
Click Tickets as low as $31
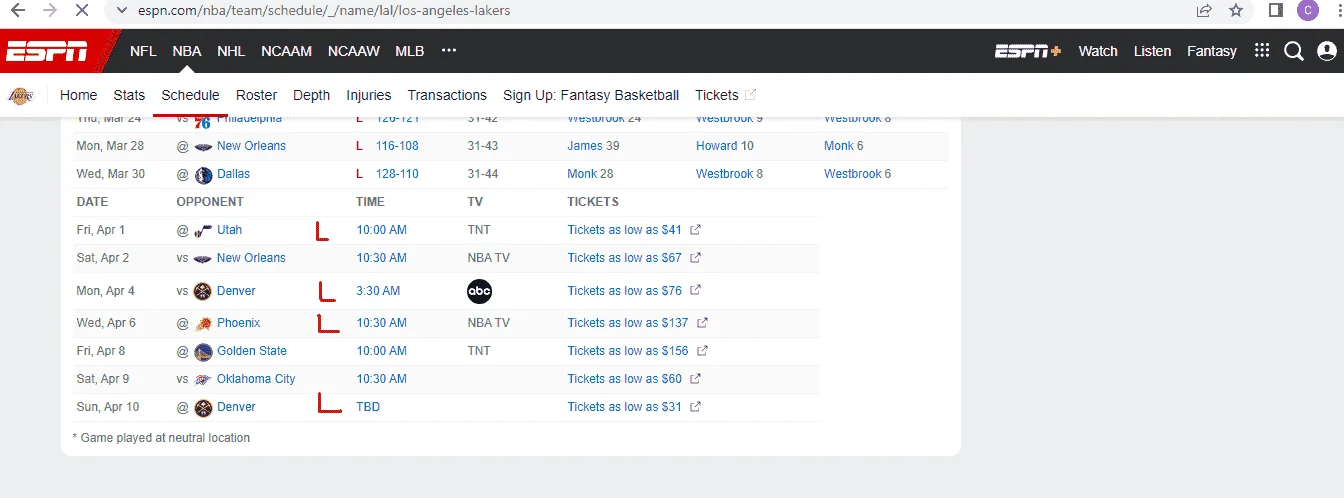tap(625, 407)
